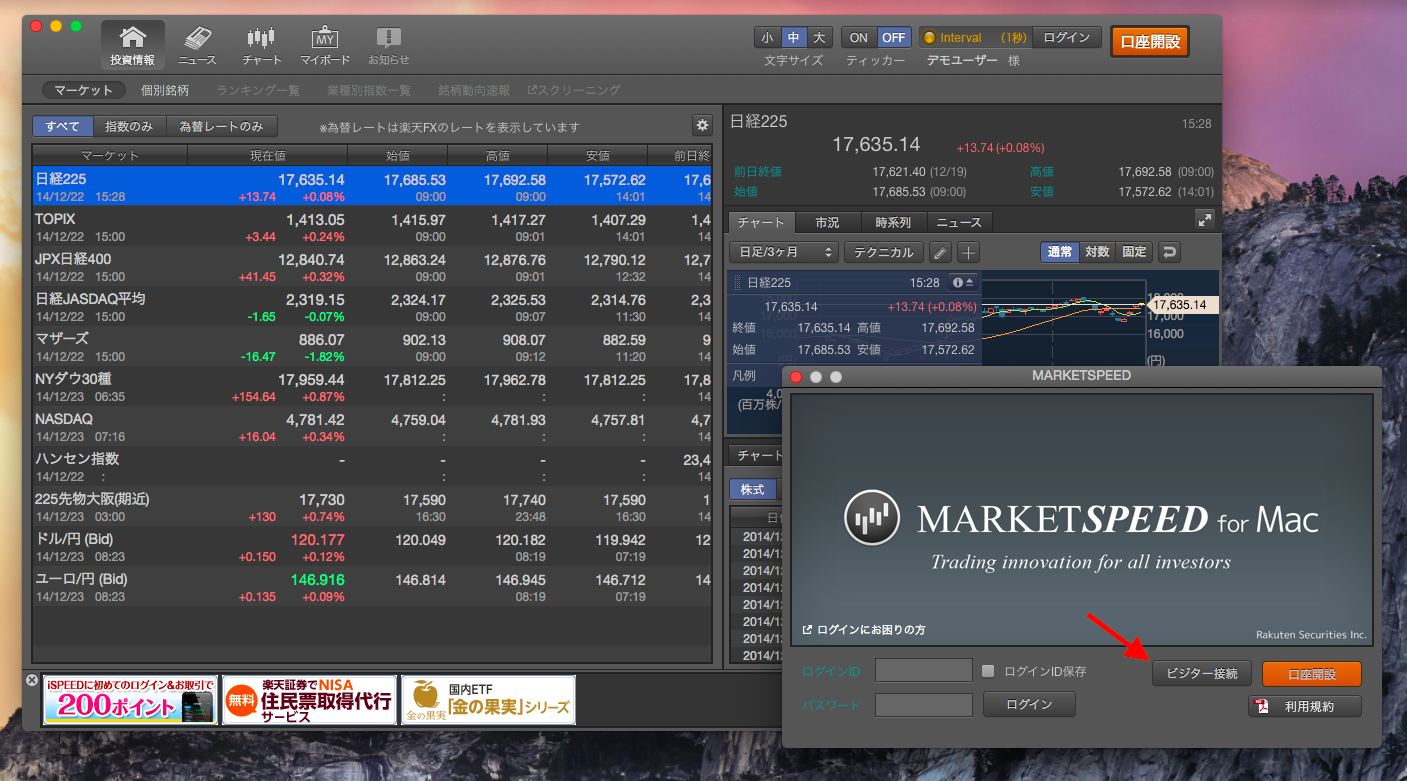Open the 日足/3ヶ月 period dropdown
Viewport: 1407px width, 781px height.
pyautogui.click(x=784, y=252)
